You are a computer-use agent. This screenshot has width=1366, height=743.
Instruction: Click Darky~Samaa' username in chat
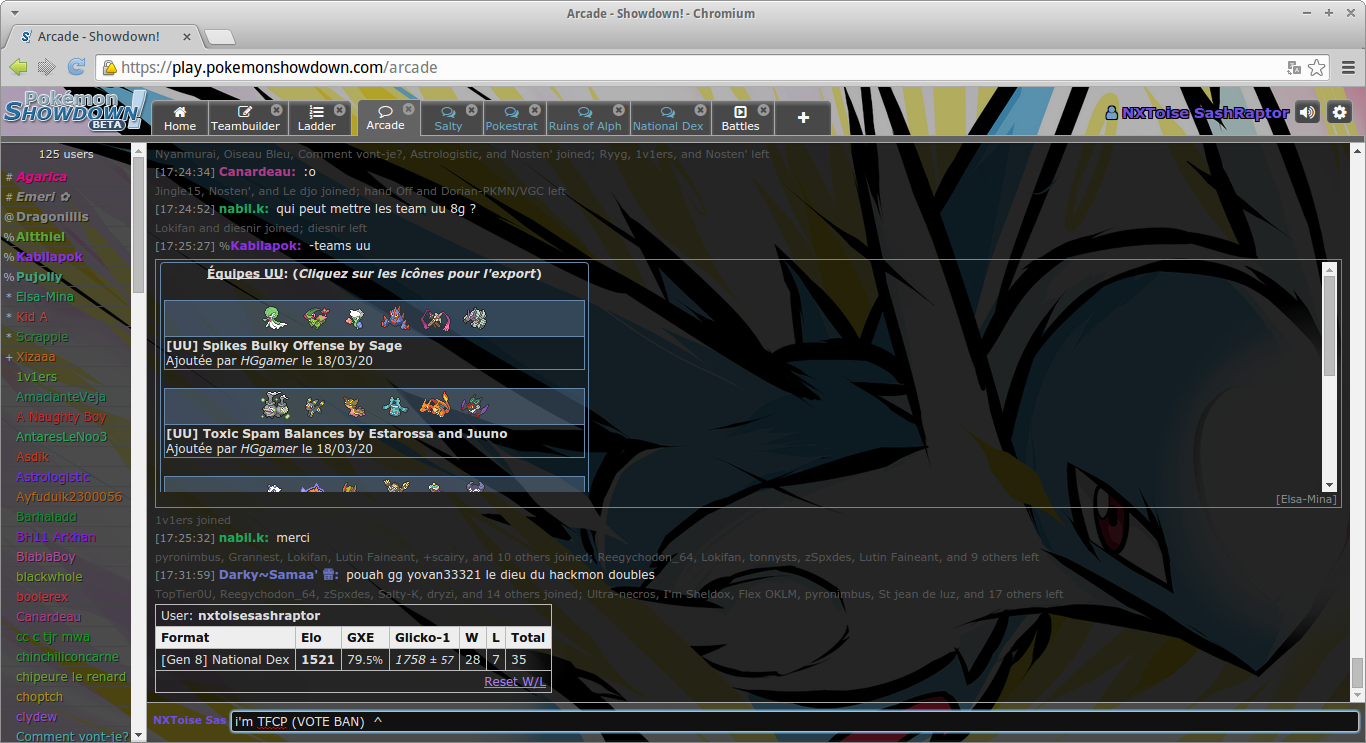[x=279, y=575]
